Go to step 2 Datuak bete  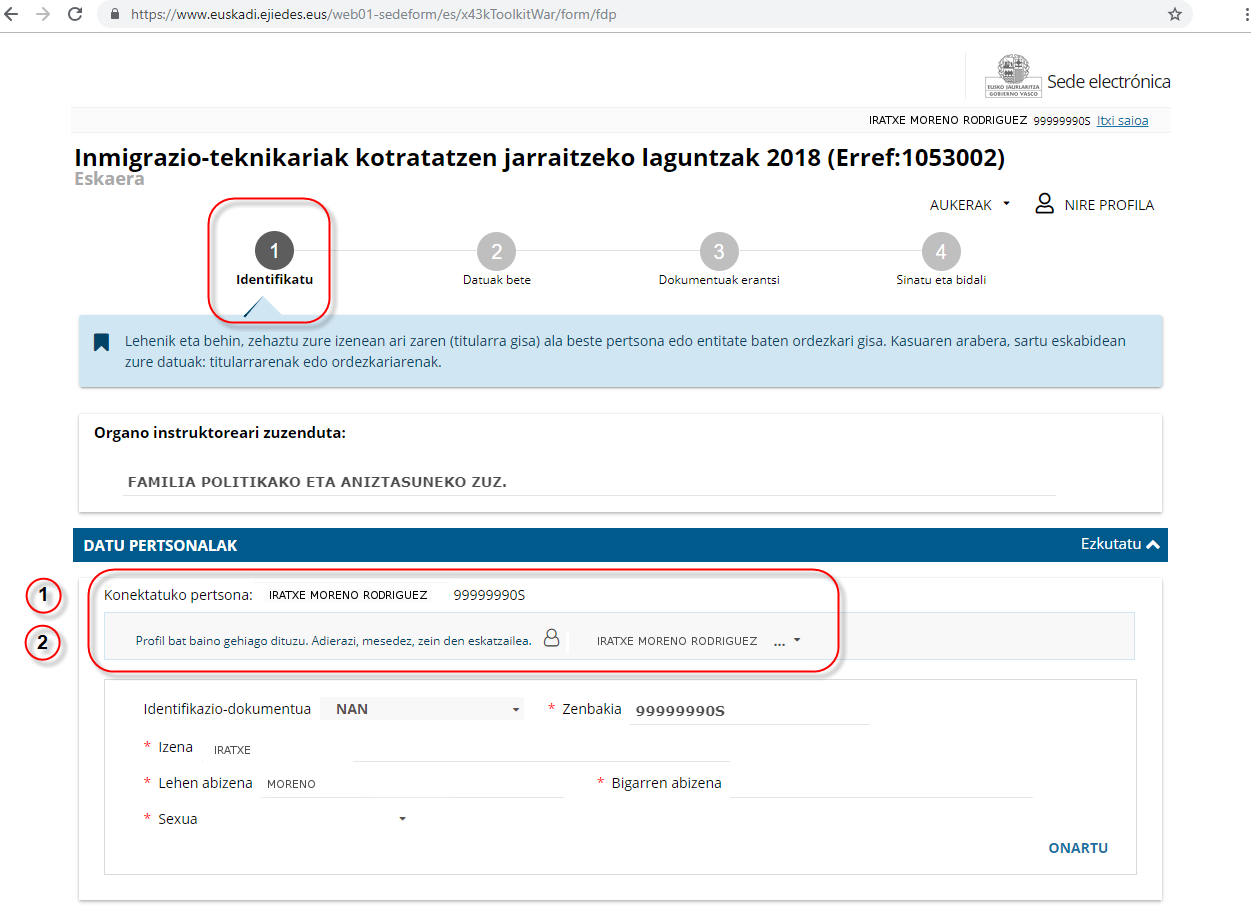[496, 253]
